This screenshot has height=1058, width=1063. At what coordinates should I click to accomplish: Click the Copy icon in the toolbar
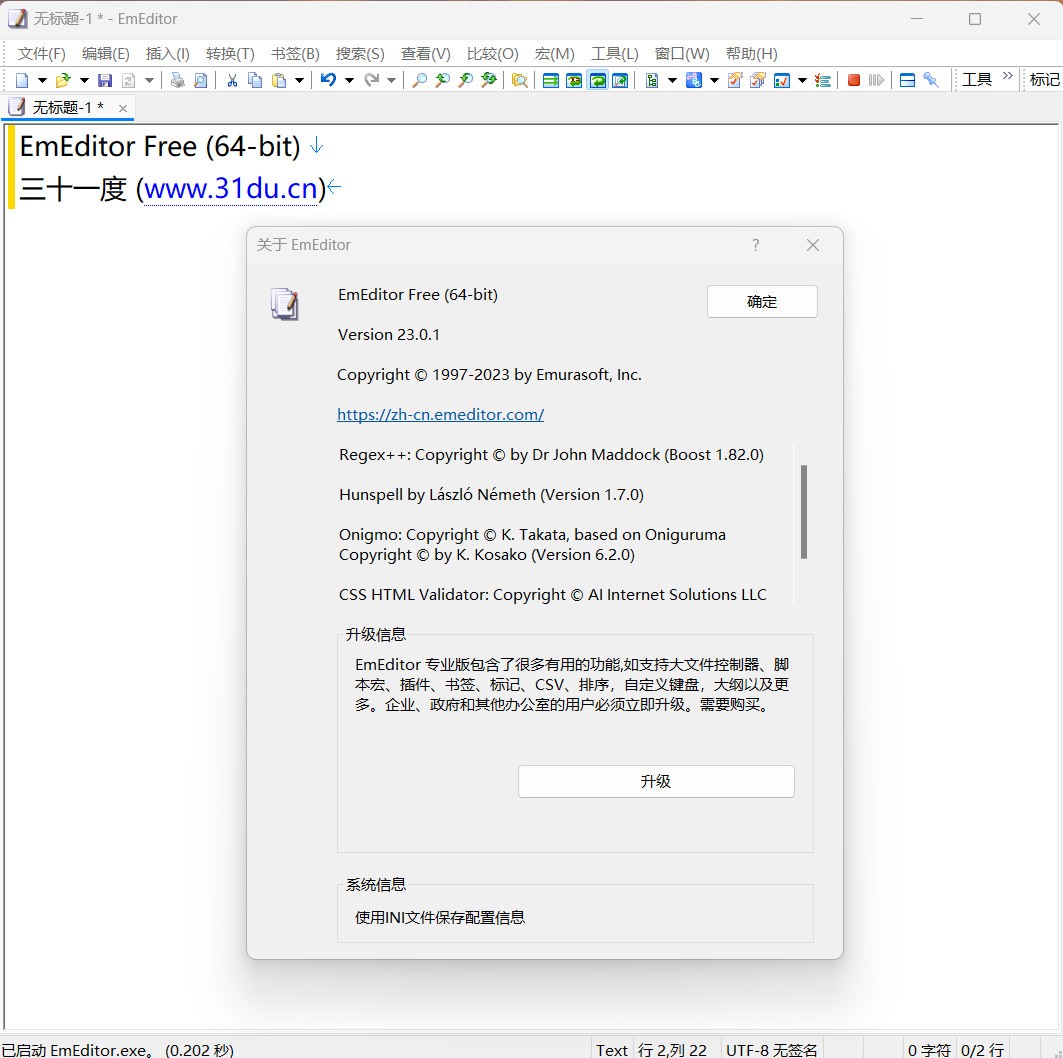[255, 81]
